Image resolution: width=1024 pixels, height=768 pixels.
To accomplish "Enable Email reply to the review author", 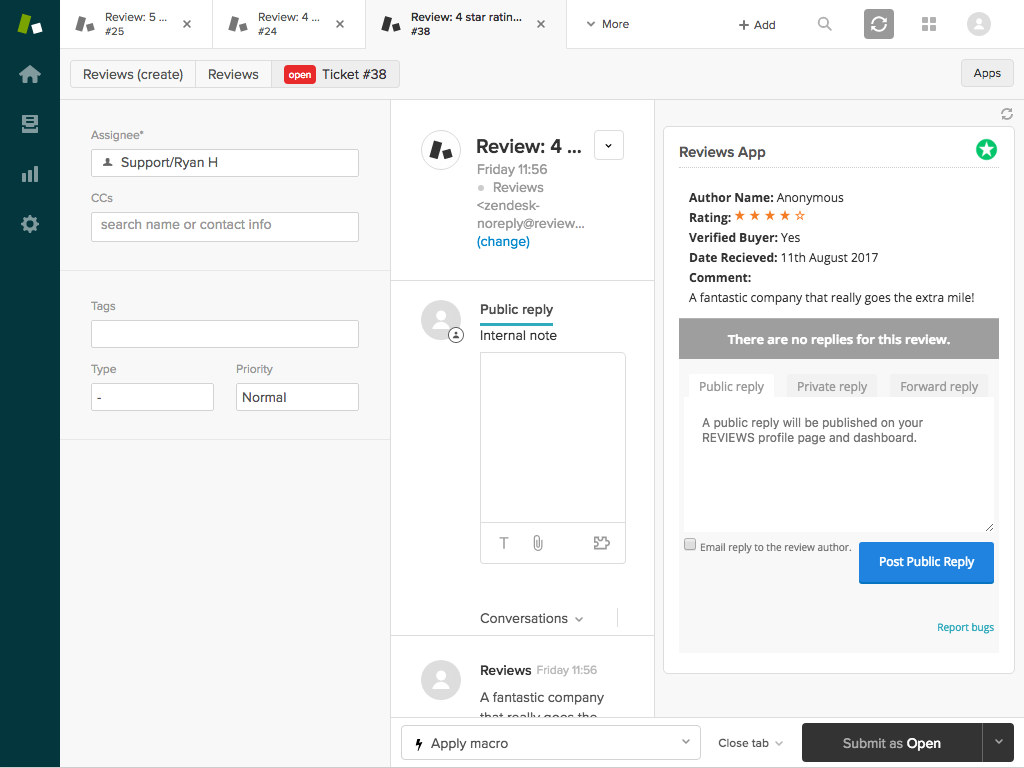I will 690,544.
